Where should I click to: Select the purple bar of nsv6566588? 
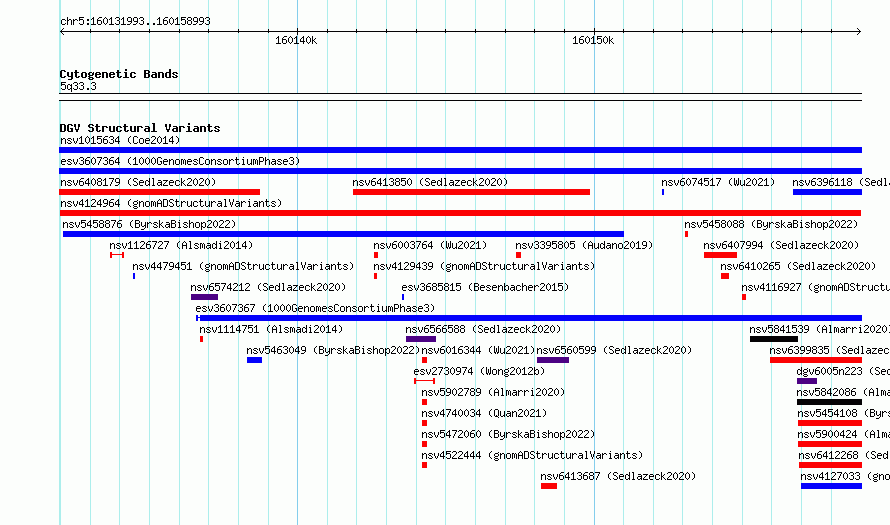pos(421,339)
